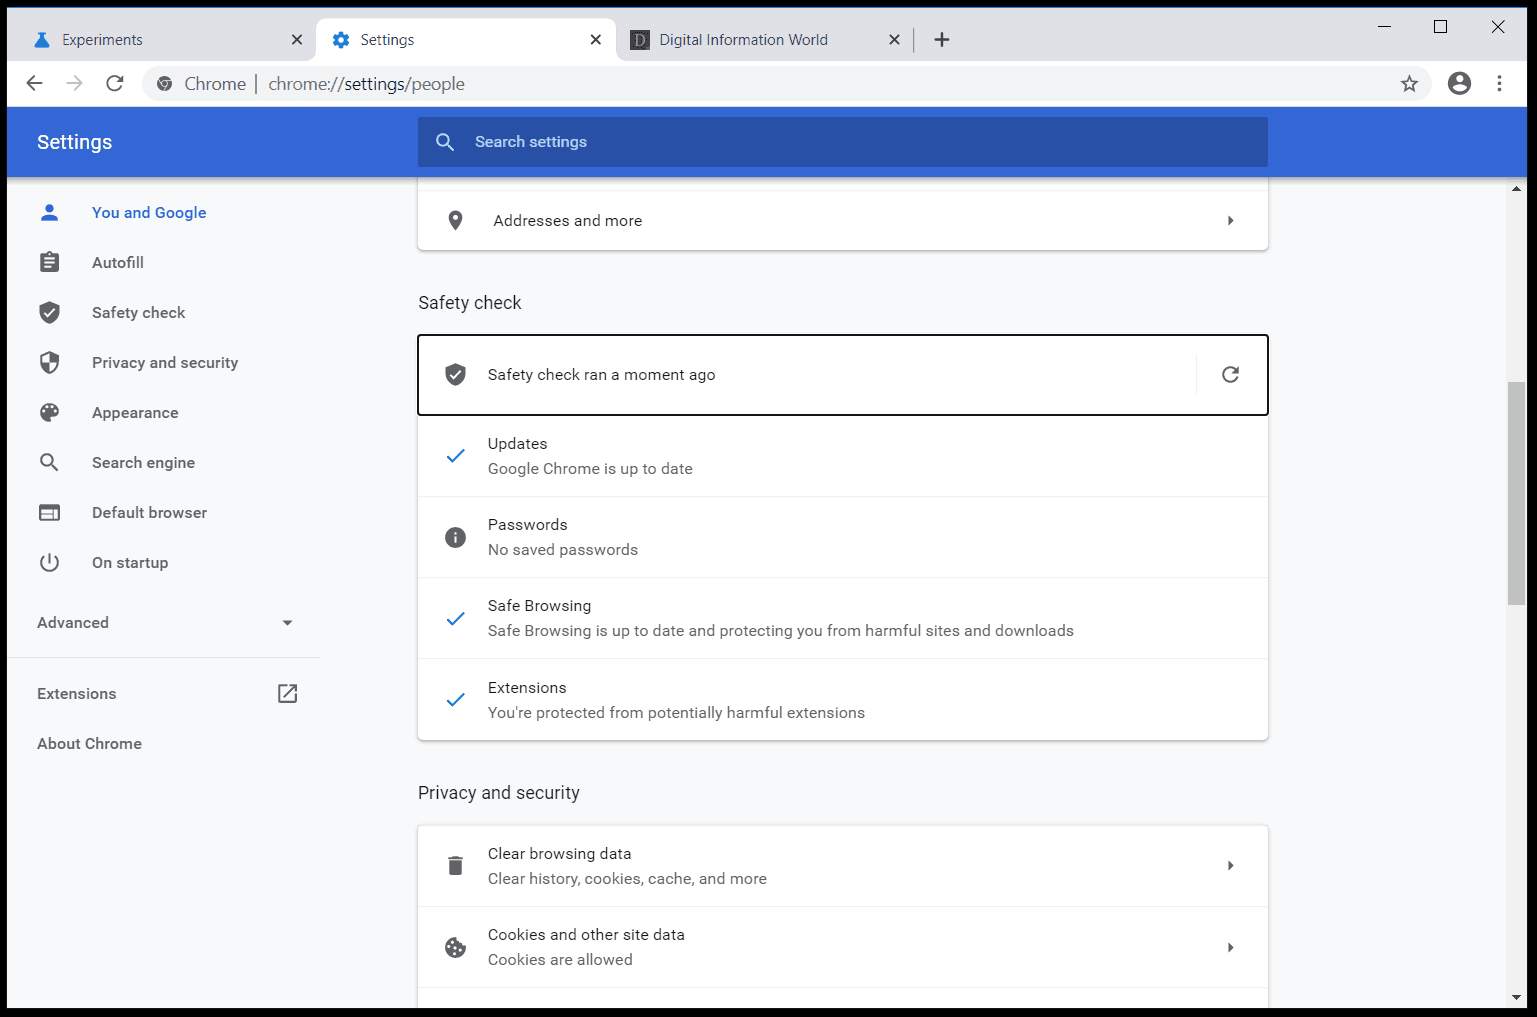1537x1017 pixels.
Task: Go to You and Google settings
Action: click(149, 212)
